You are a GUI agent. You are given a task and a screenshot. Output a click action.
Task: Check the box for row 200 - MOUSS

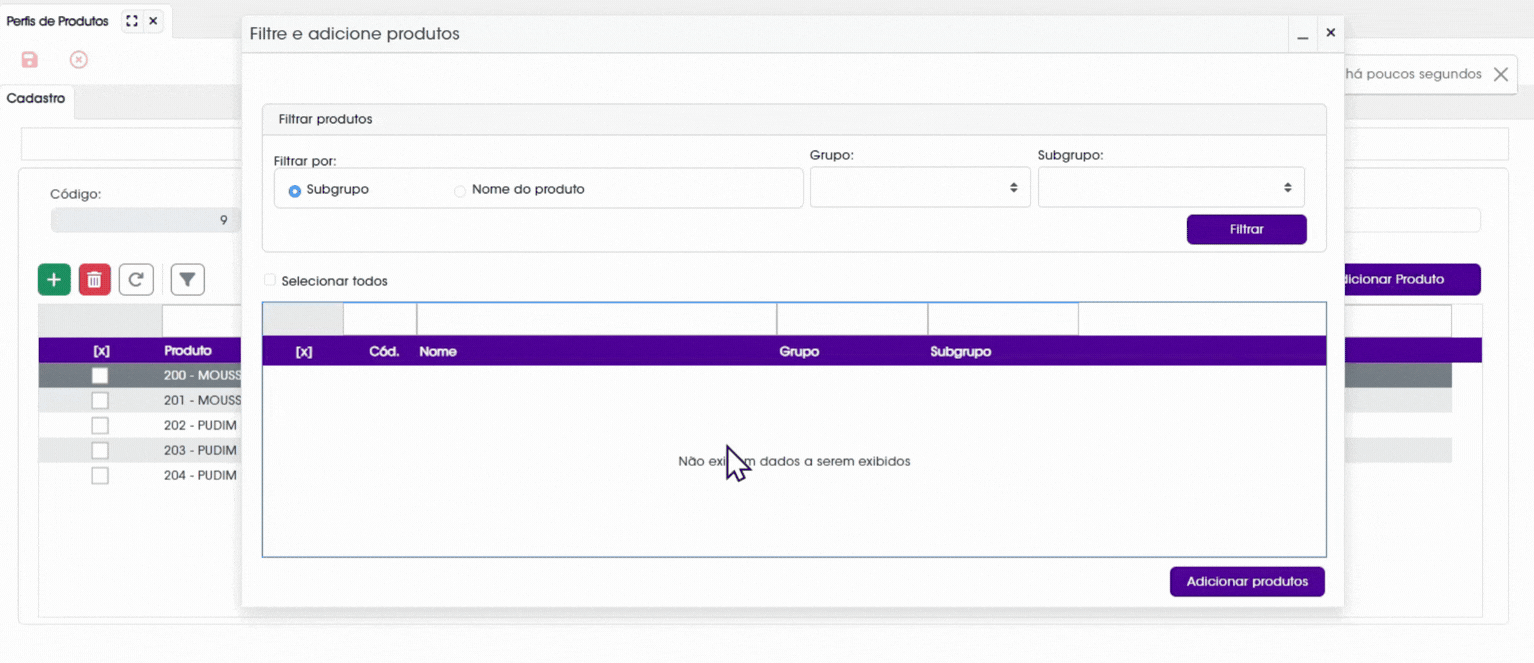click(x=100, y=375)
